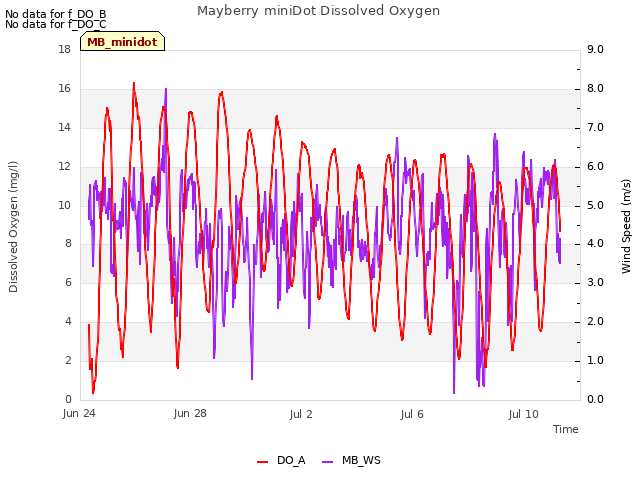Screen dimensions: 640x480
Task: Click the purple MB_WS legend swatch
Action: click(327, 462)
